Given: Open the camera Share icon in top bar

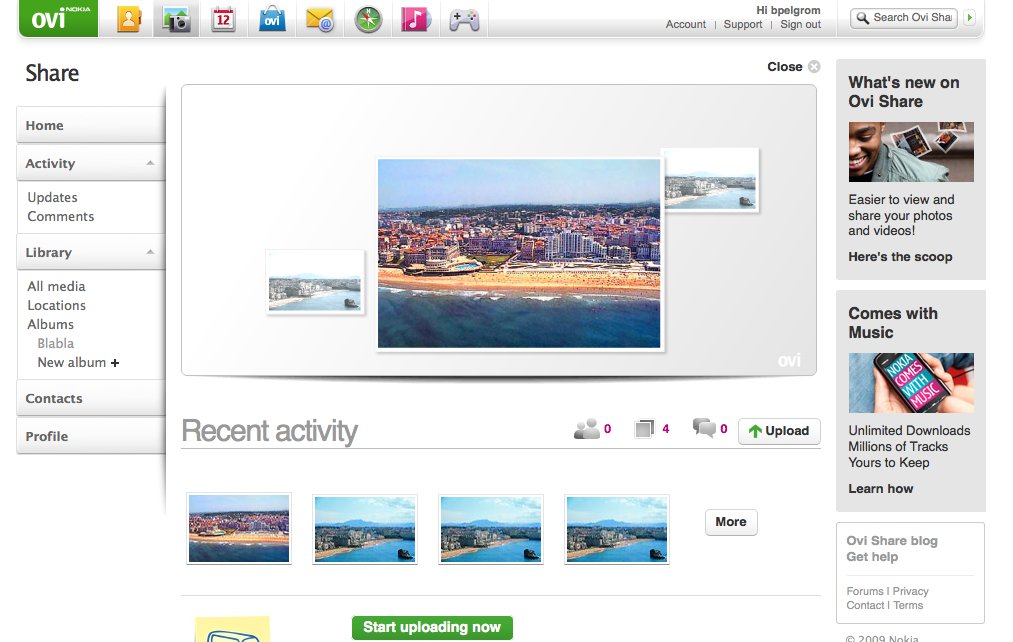Looking at the screenshot, I should point(177,19).
